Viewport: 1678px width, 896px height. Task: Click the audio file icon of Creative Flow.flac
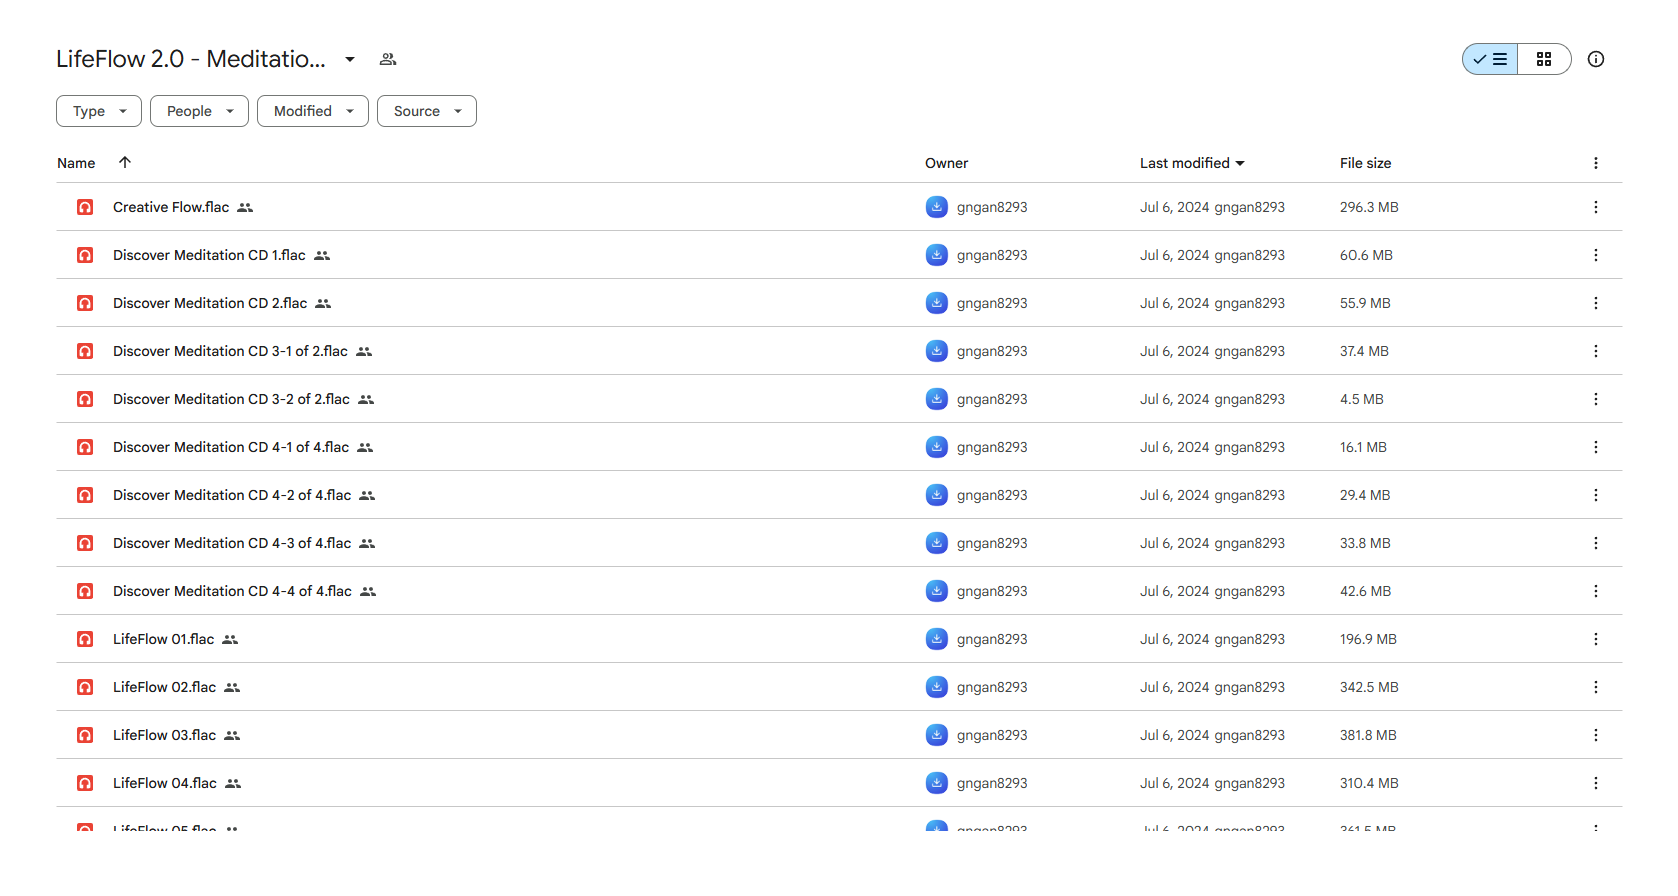(85, 207)
